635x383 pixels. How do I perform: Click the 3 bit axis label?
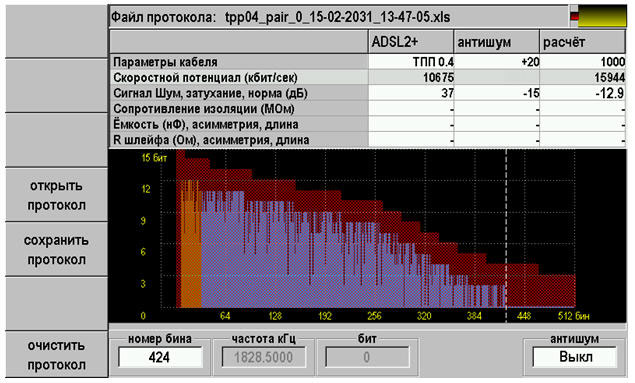click(143, 284)
